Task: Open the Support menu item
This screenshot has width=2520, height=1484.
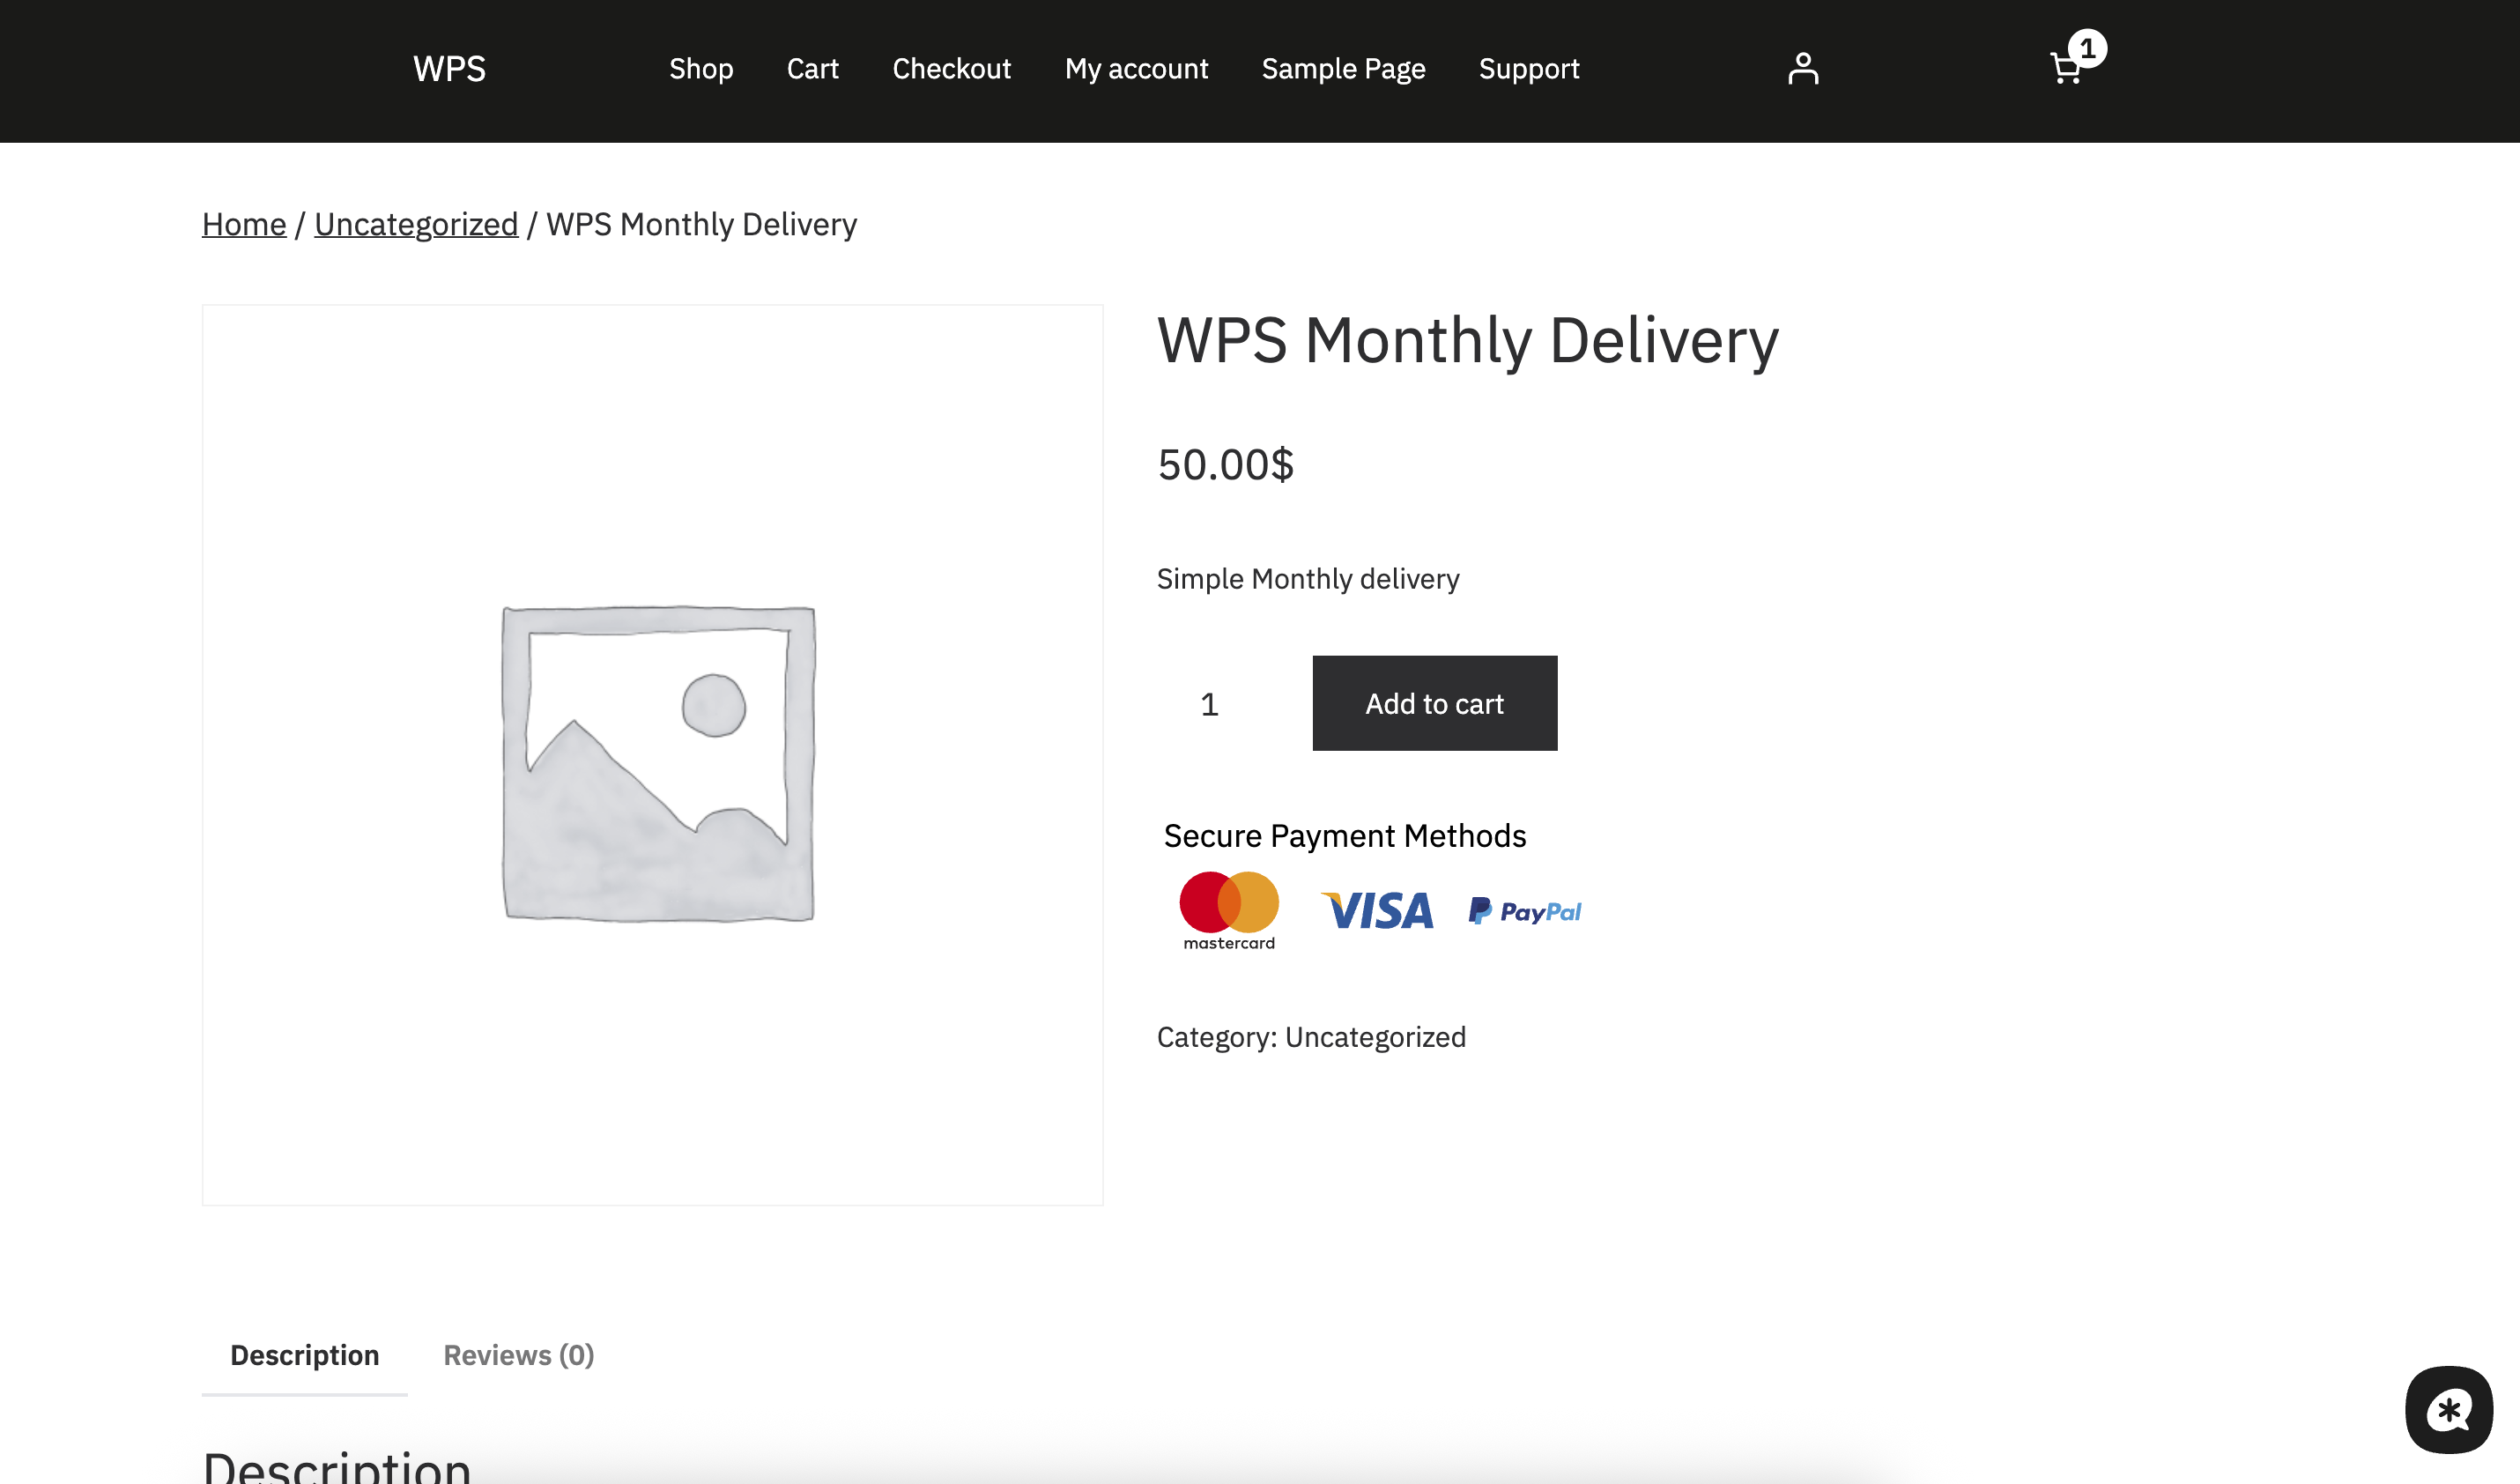Action: (1528, 69)
